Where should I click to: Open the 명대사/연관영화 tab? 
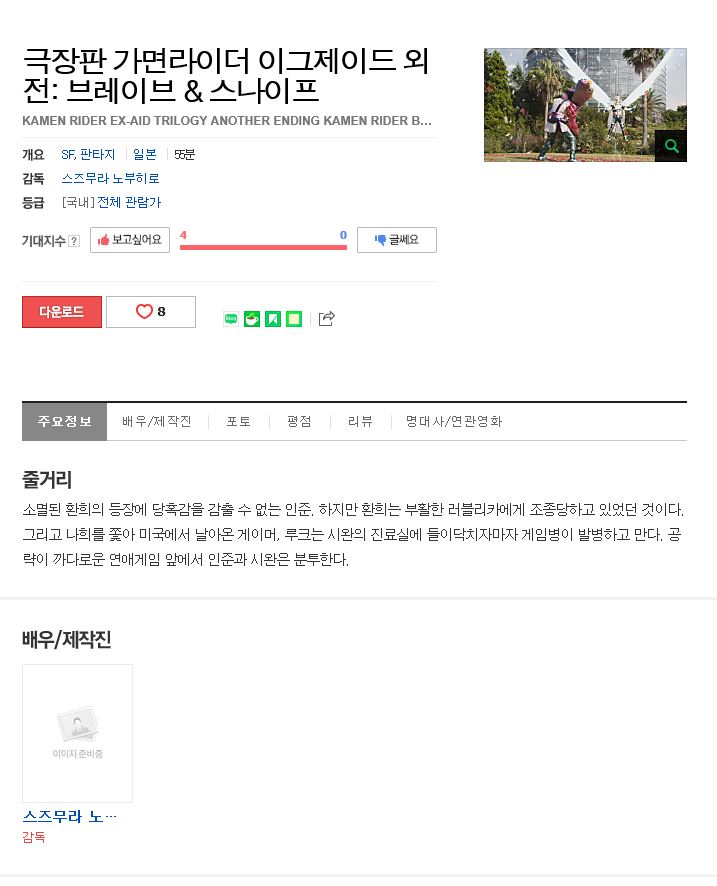(x=454, y=422)
